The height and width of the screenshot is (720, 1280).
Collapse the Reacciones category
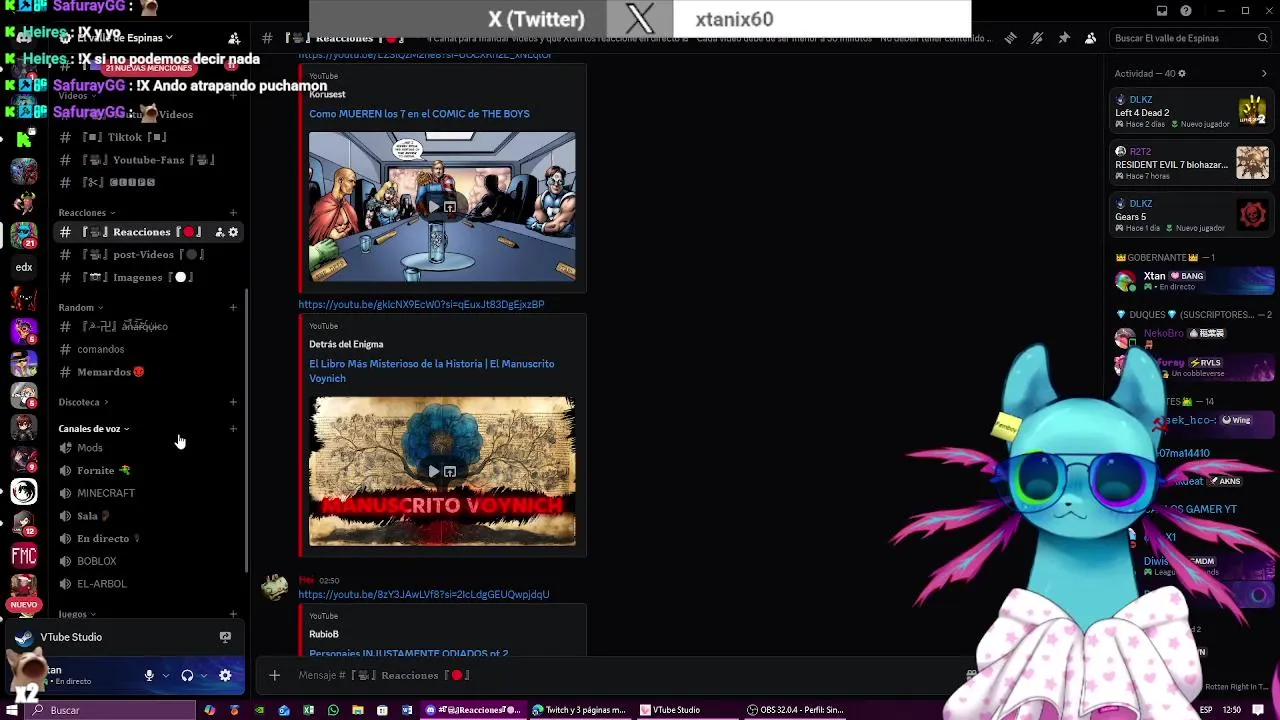[x=87, y=213]
